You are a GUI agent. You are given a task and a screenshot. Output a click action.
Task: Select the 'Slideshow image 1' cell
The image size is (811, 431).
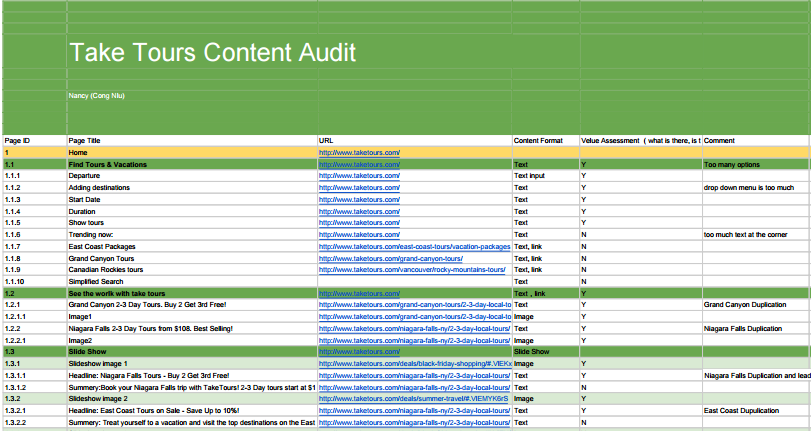pyautogui.click(x=192, y=364)
